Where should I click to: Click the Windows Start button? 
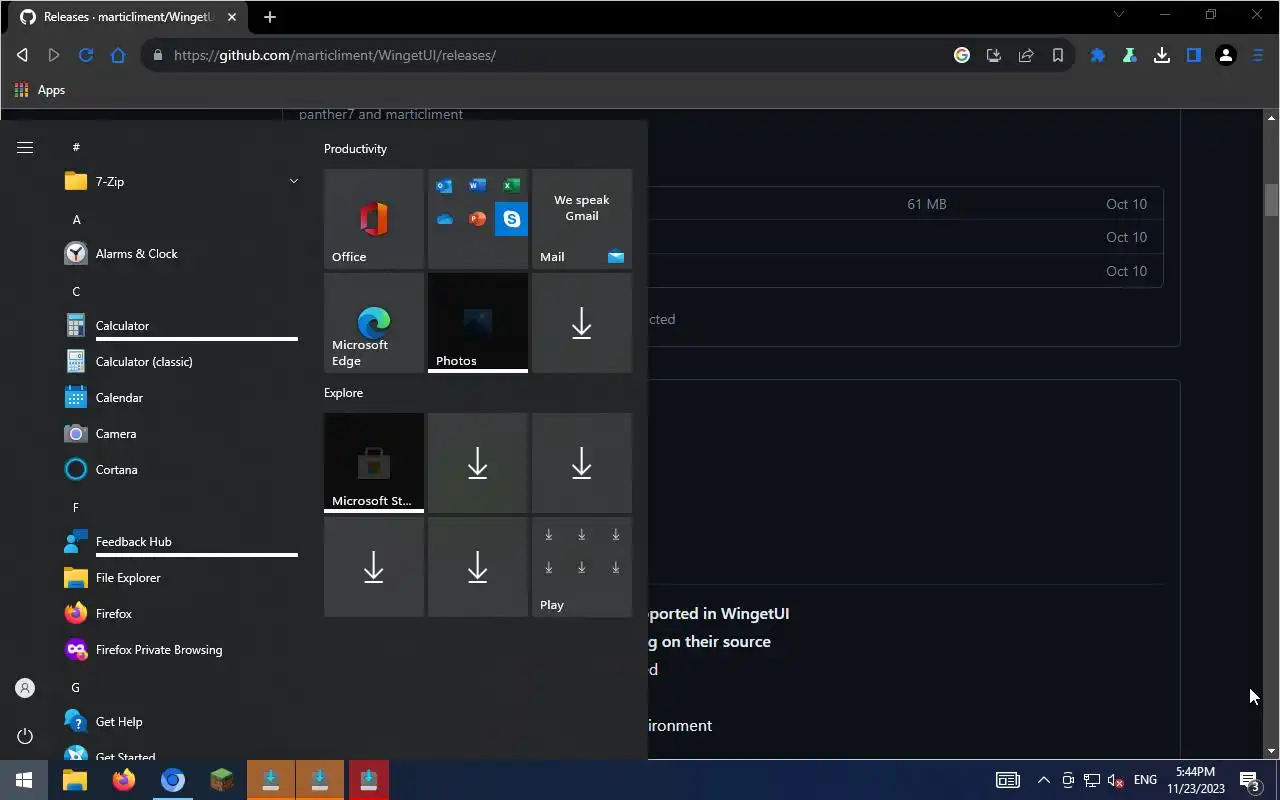click(x=24, y=780)
